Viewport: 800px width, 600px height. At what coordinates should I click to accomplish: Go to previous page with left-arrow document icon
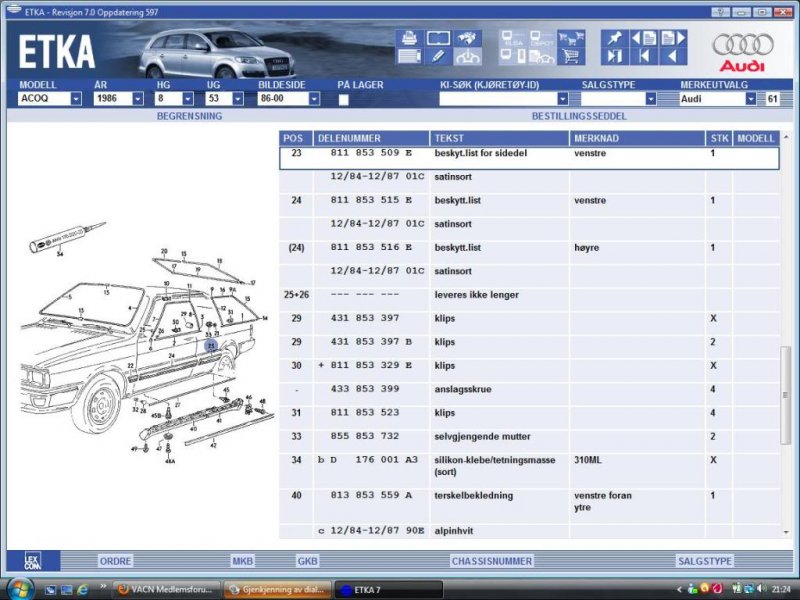pos(643,38)
